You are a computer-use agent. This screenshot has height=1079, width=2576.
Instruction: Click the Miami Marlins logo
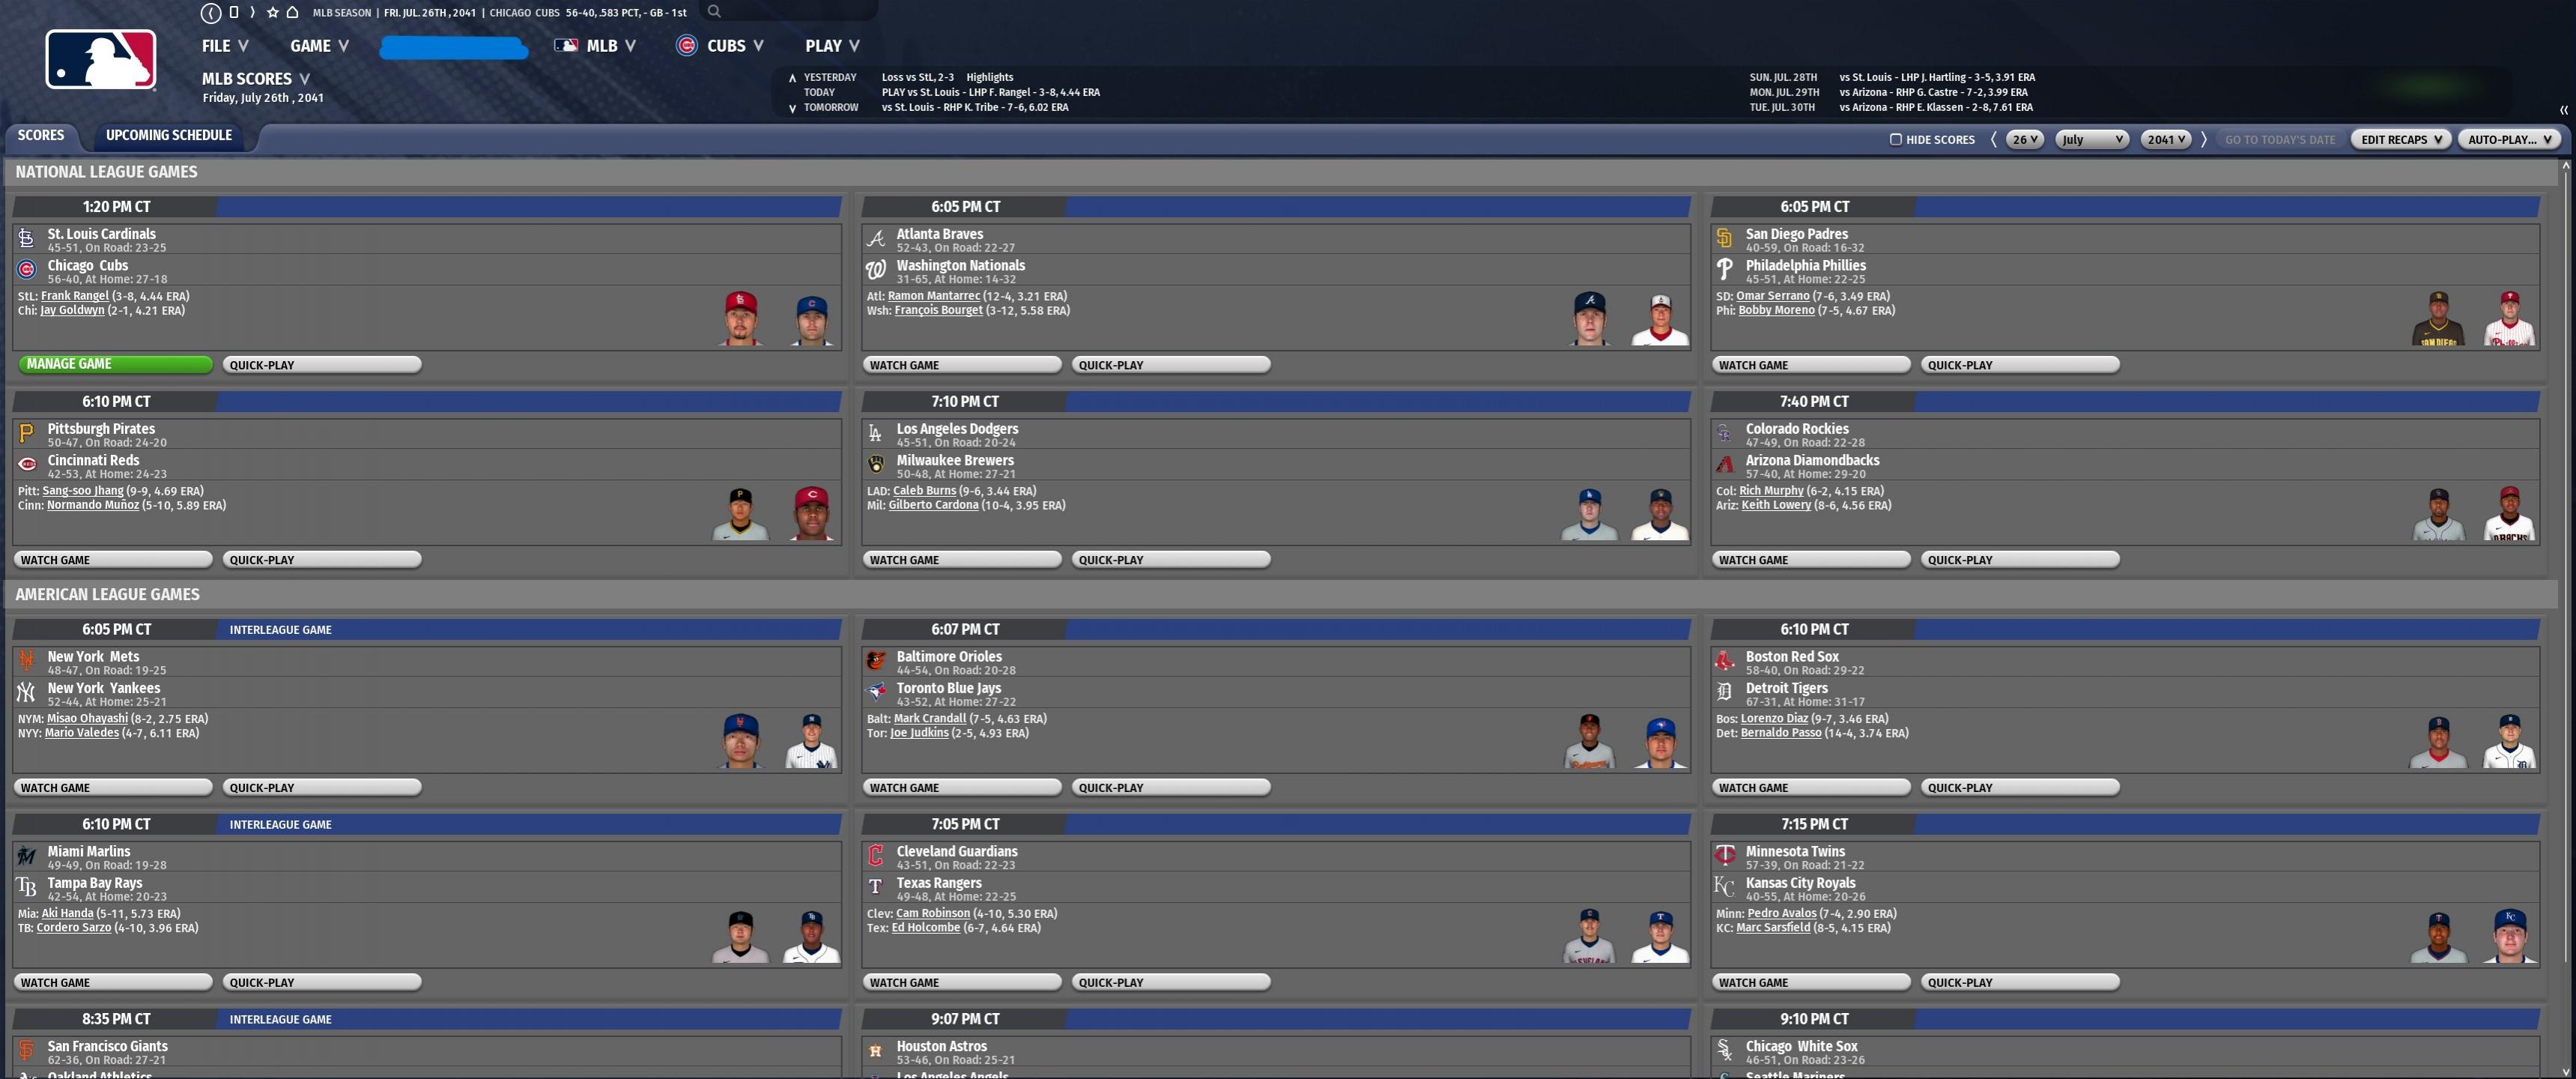[27, 856]
